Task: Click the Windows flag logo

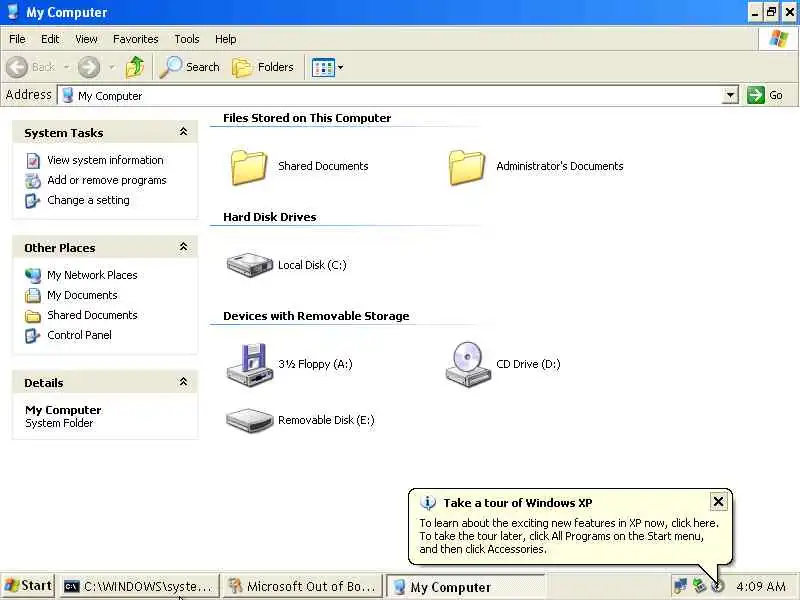Action: [778, 38]
